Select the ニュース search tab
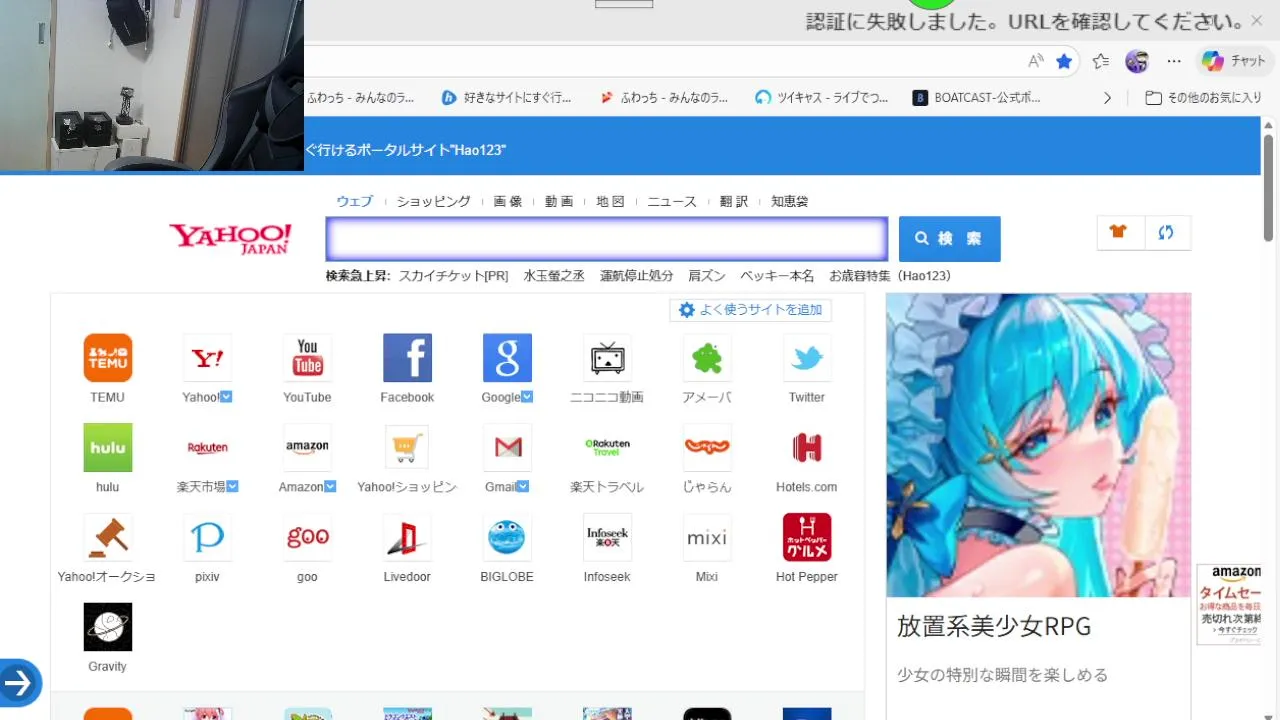The width and height of the screenshot is (1280, 720). (672, 201)
